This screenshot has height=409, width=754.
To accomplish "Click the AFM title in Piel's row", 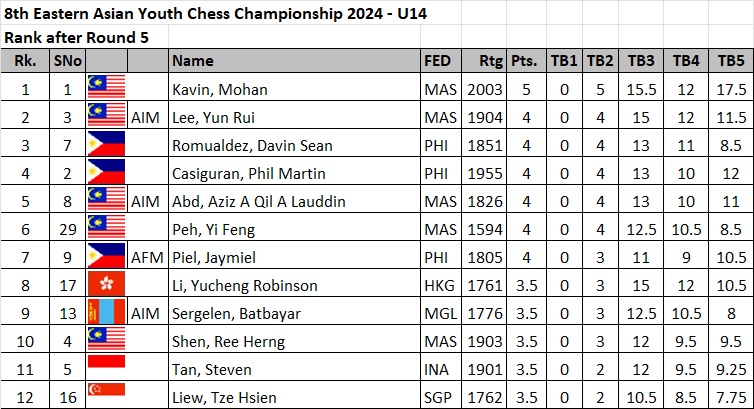I will (x=147, y=257).
